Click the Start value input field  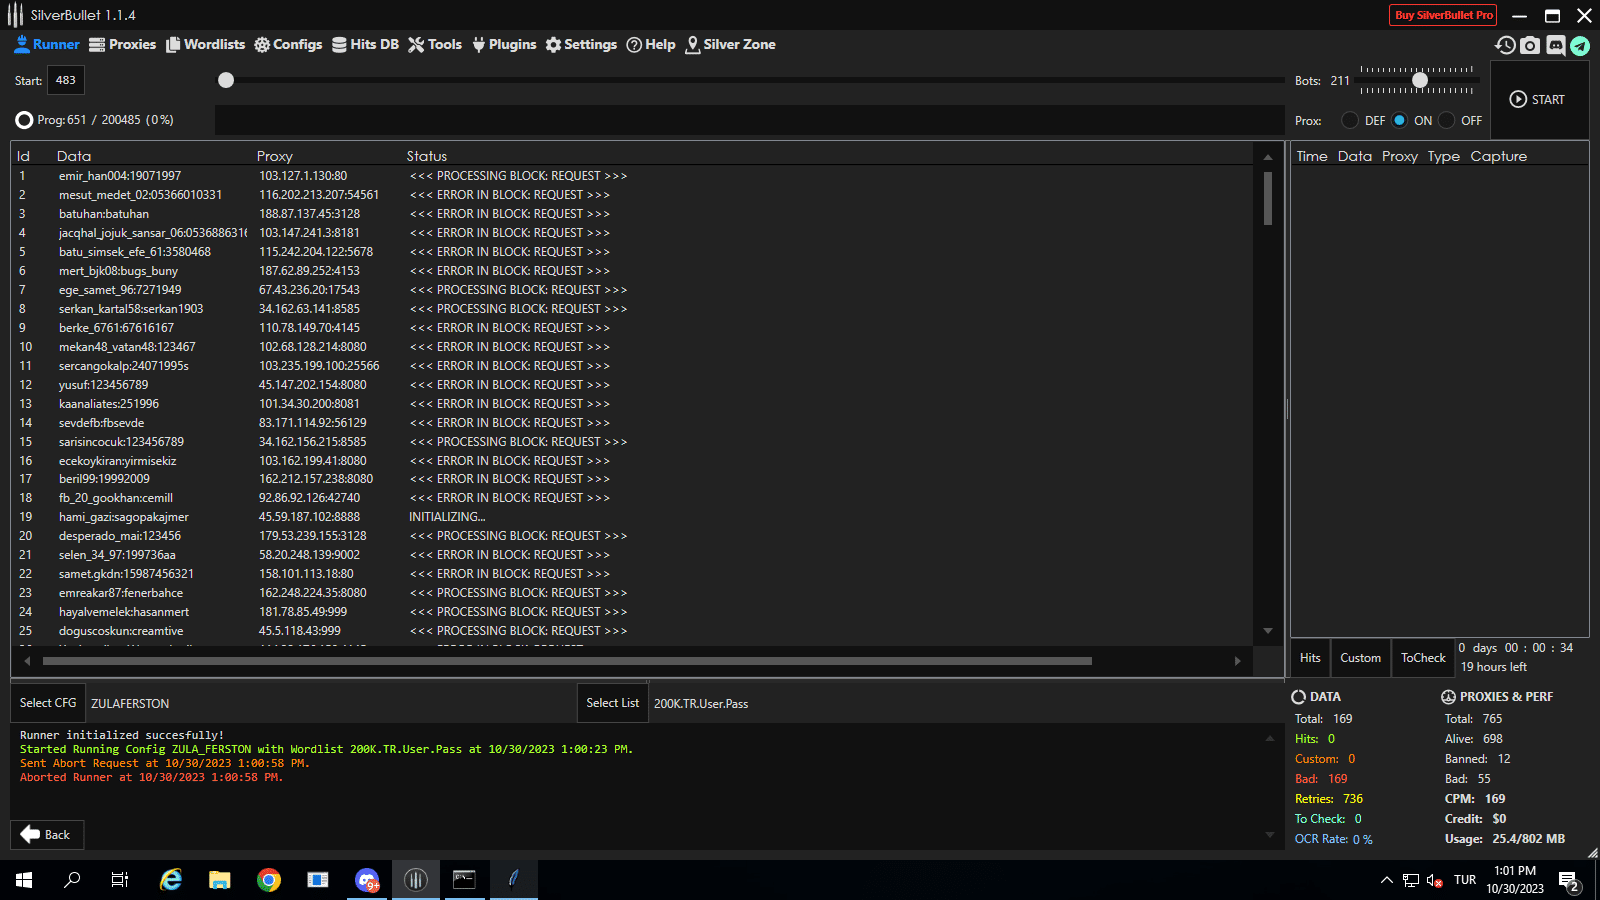click(66, 80)
